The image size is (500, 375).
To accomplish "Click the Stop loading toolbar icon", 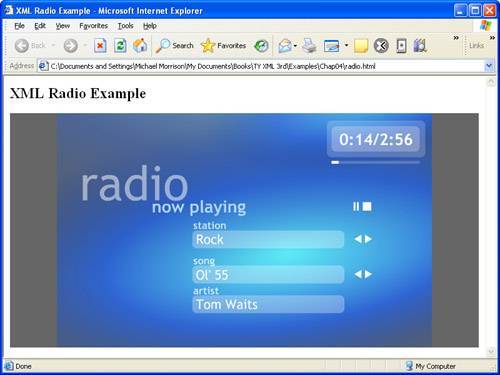I will 100,46.
